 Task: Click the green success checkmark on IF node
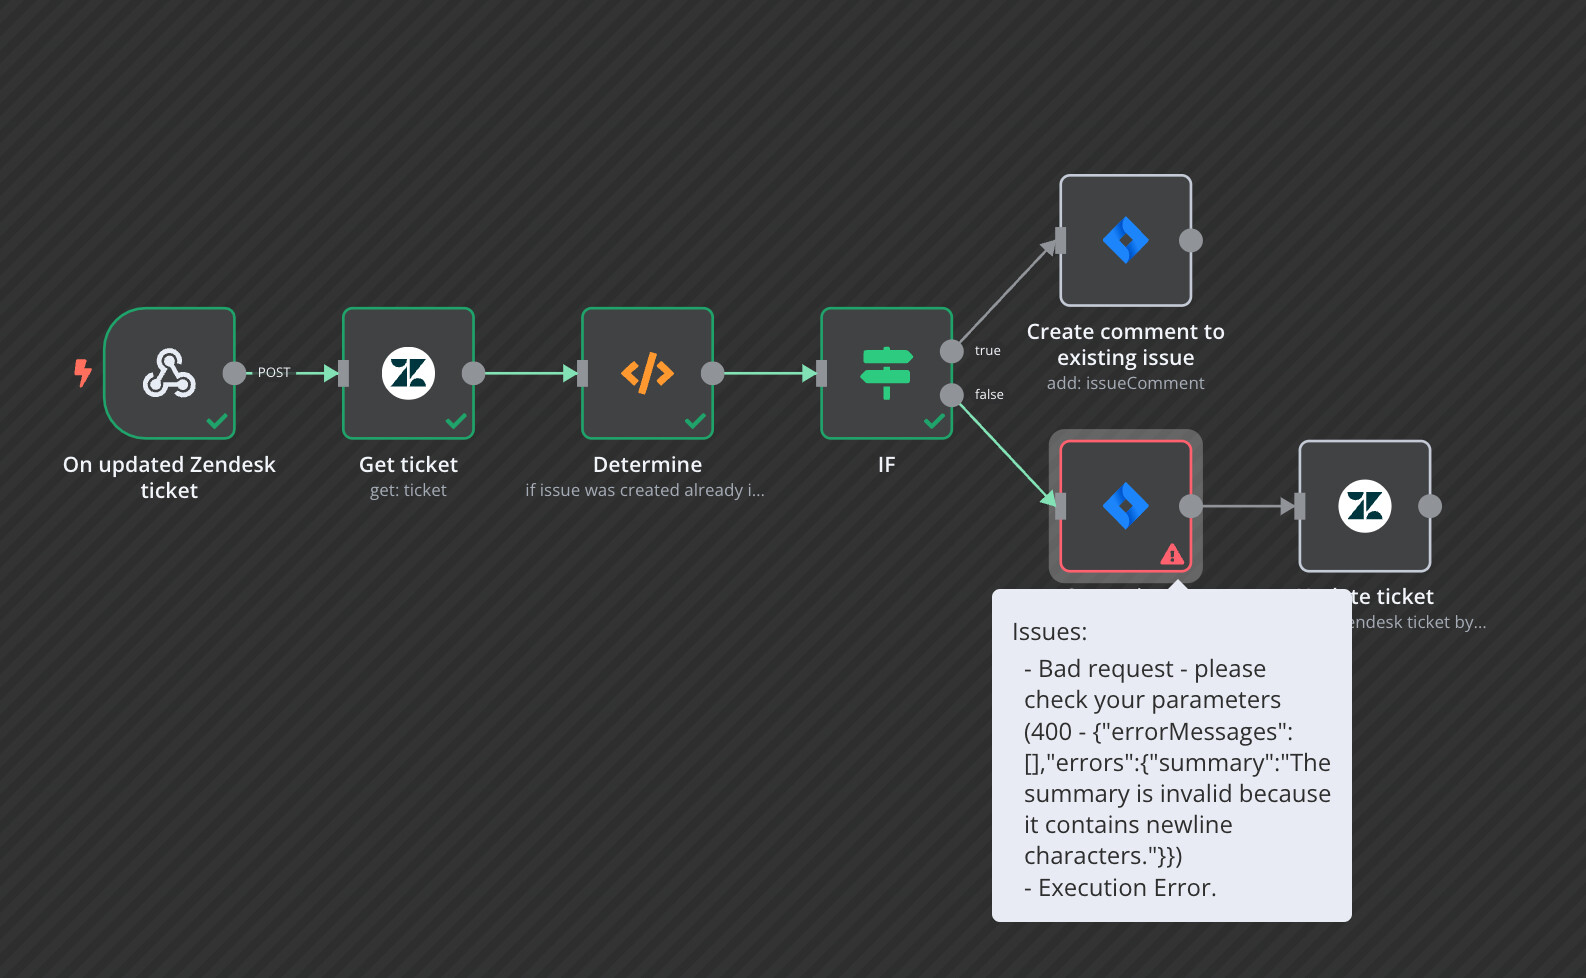934,421
